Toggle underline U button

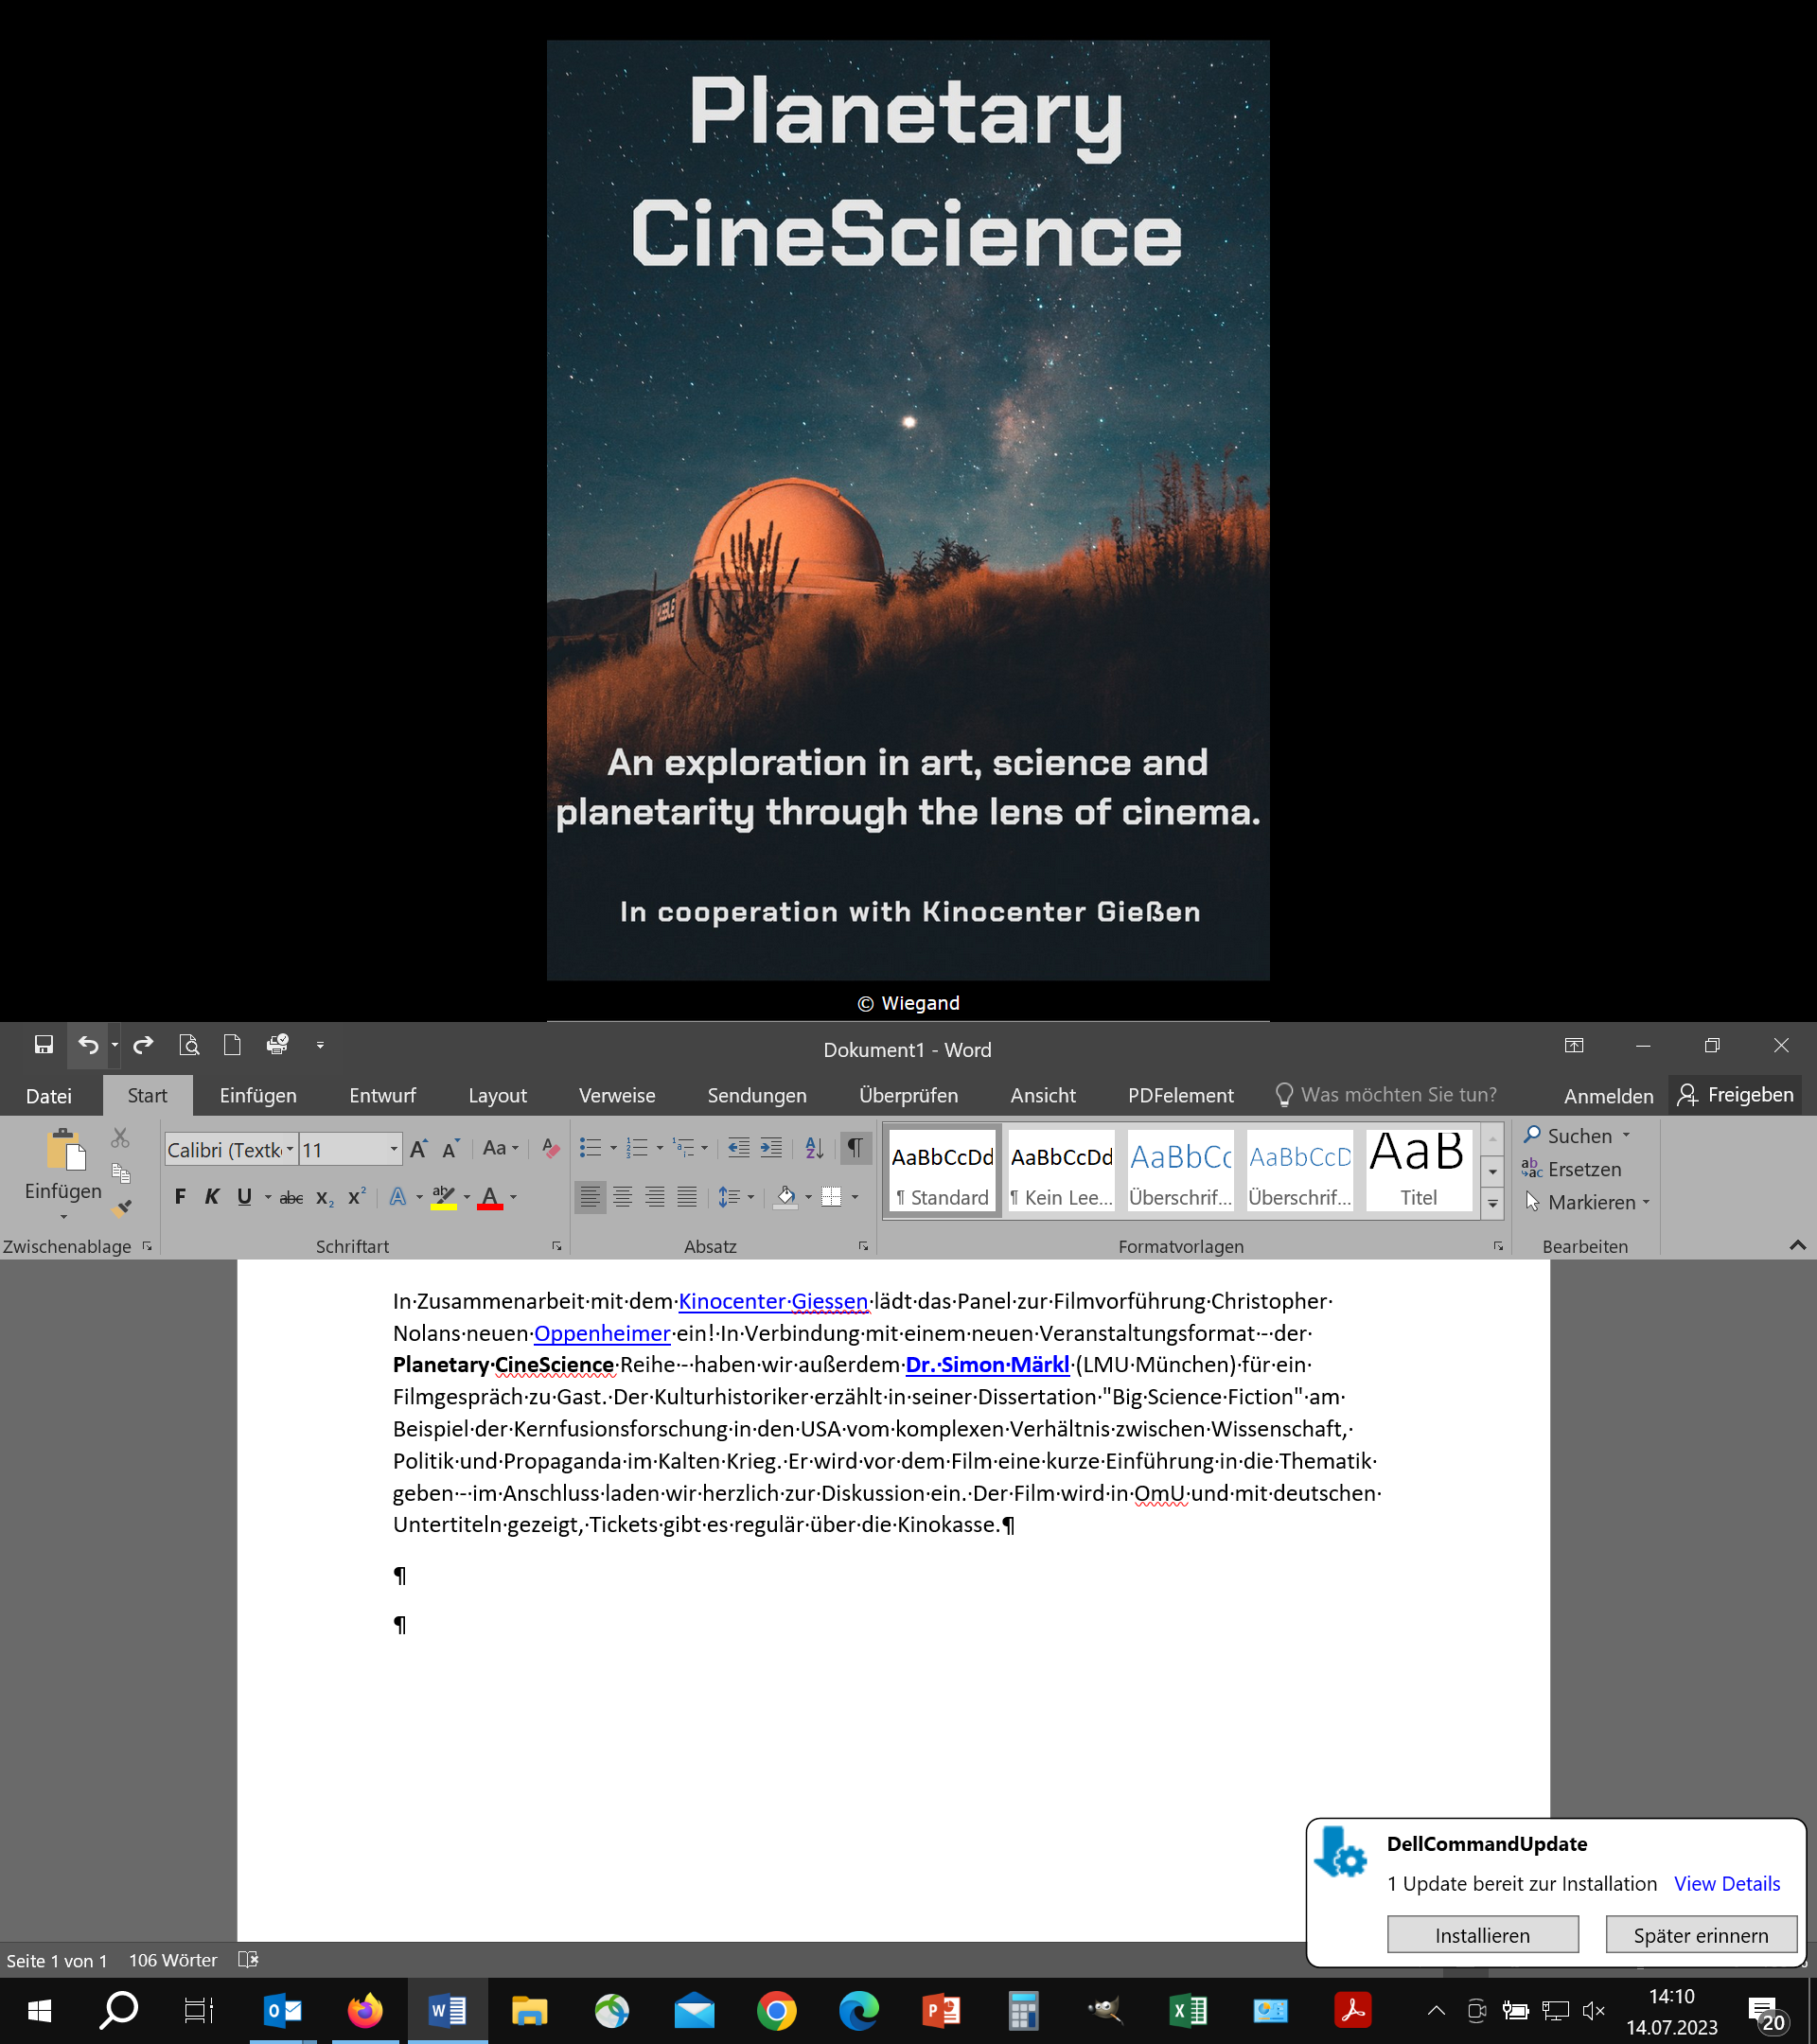(244, 1197)
